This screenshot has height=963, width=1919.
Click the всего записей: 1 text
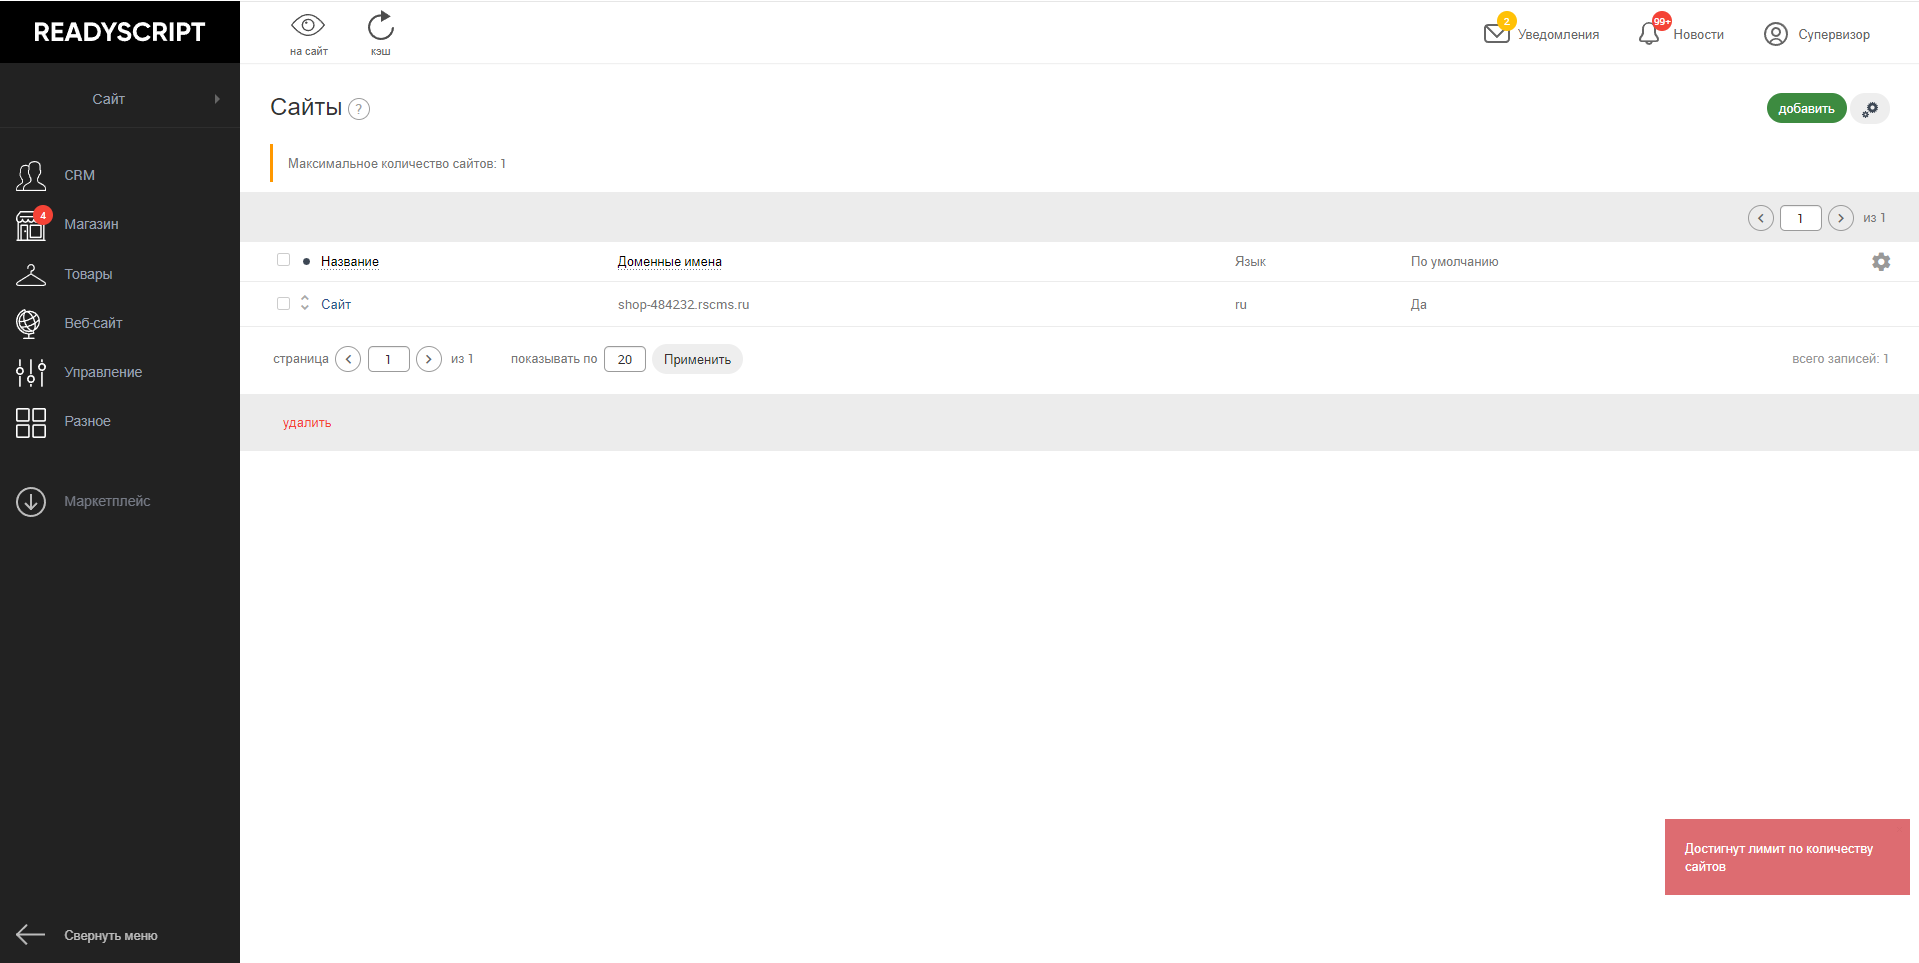pos(1840,358)
